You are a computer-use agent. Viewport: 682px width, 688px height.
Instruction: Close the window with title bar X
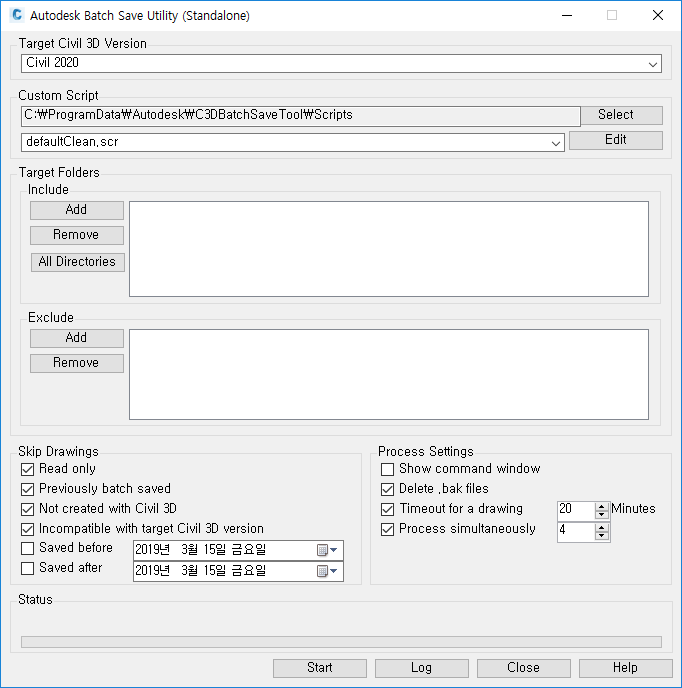point(657,15)
